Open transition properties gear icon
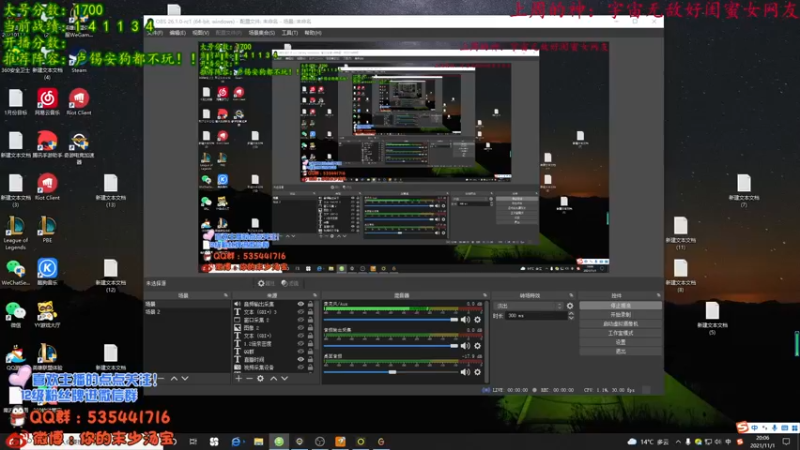 [x=570, y=306]
